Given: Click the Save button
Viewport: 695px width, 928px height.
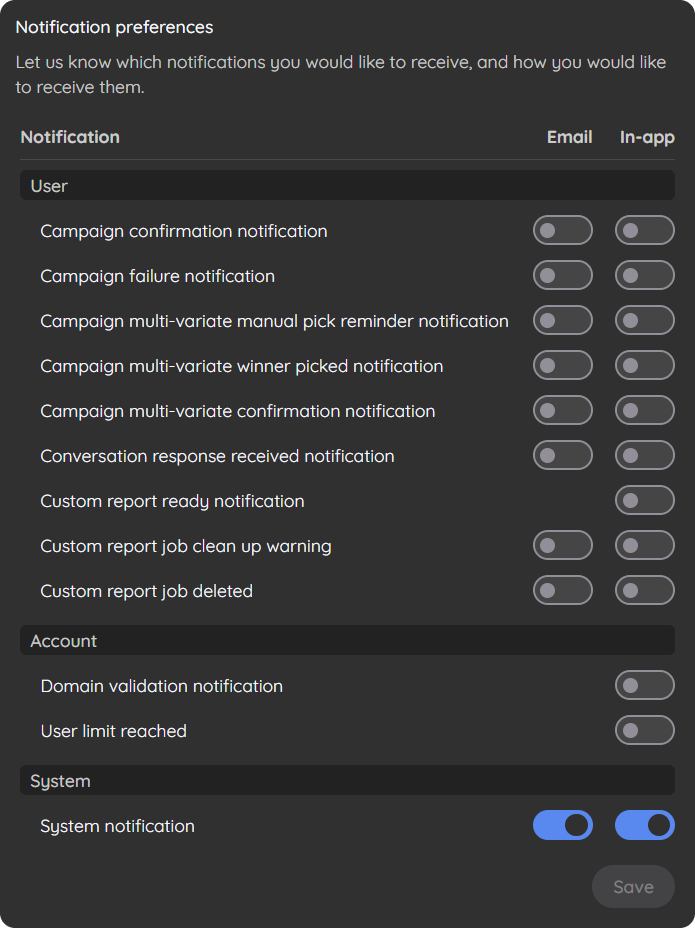Looking at the screenshot, I should [633, 887].
